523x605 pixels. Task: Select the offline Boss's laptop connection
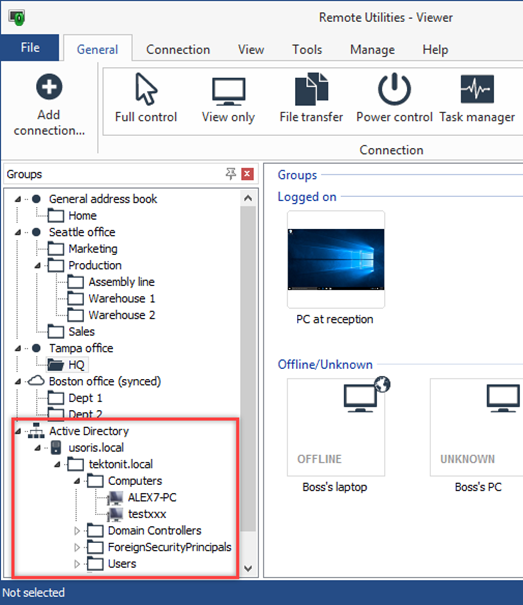[x=335, y=427]
